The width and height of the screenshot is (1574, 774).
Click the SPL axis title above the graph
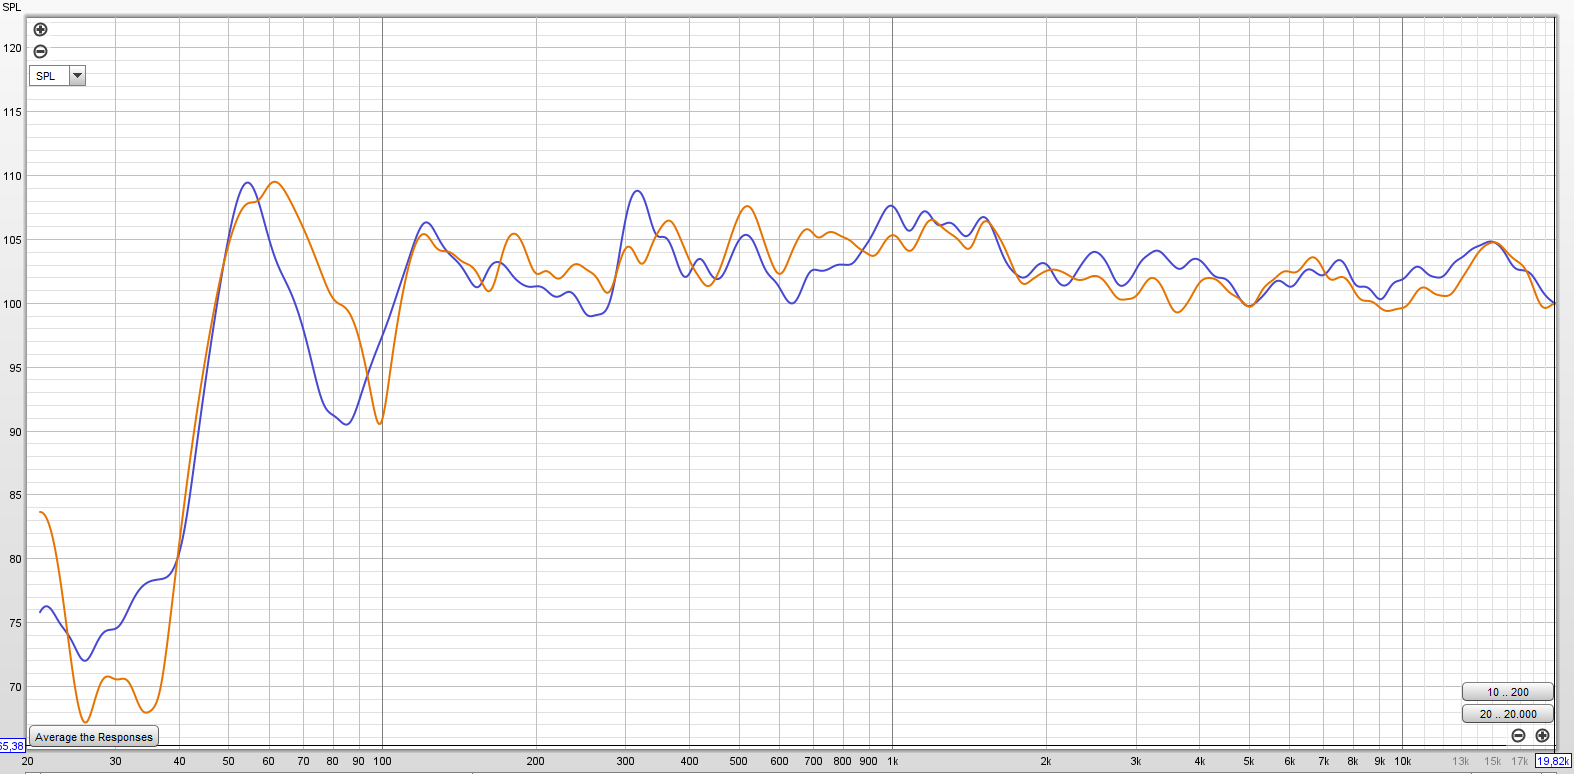(x=12, y=7)
